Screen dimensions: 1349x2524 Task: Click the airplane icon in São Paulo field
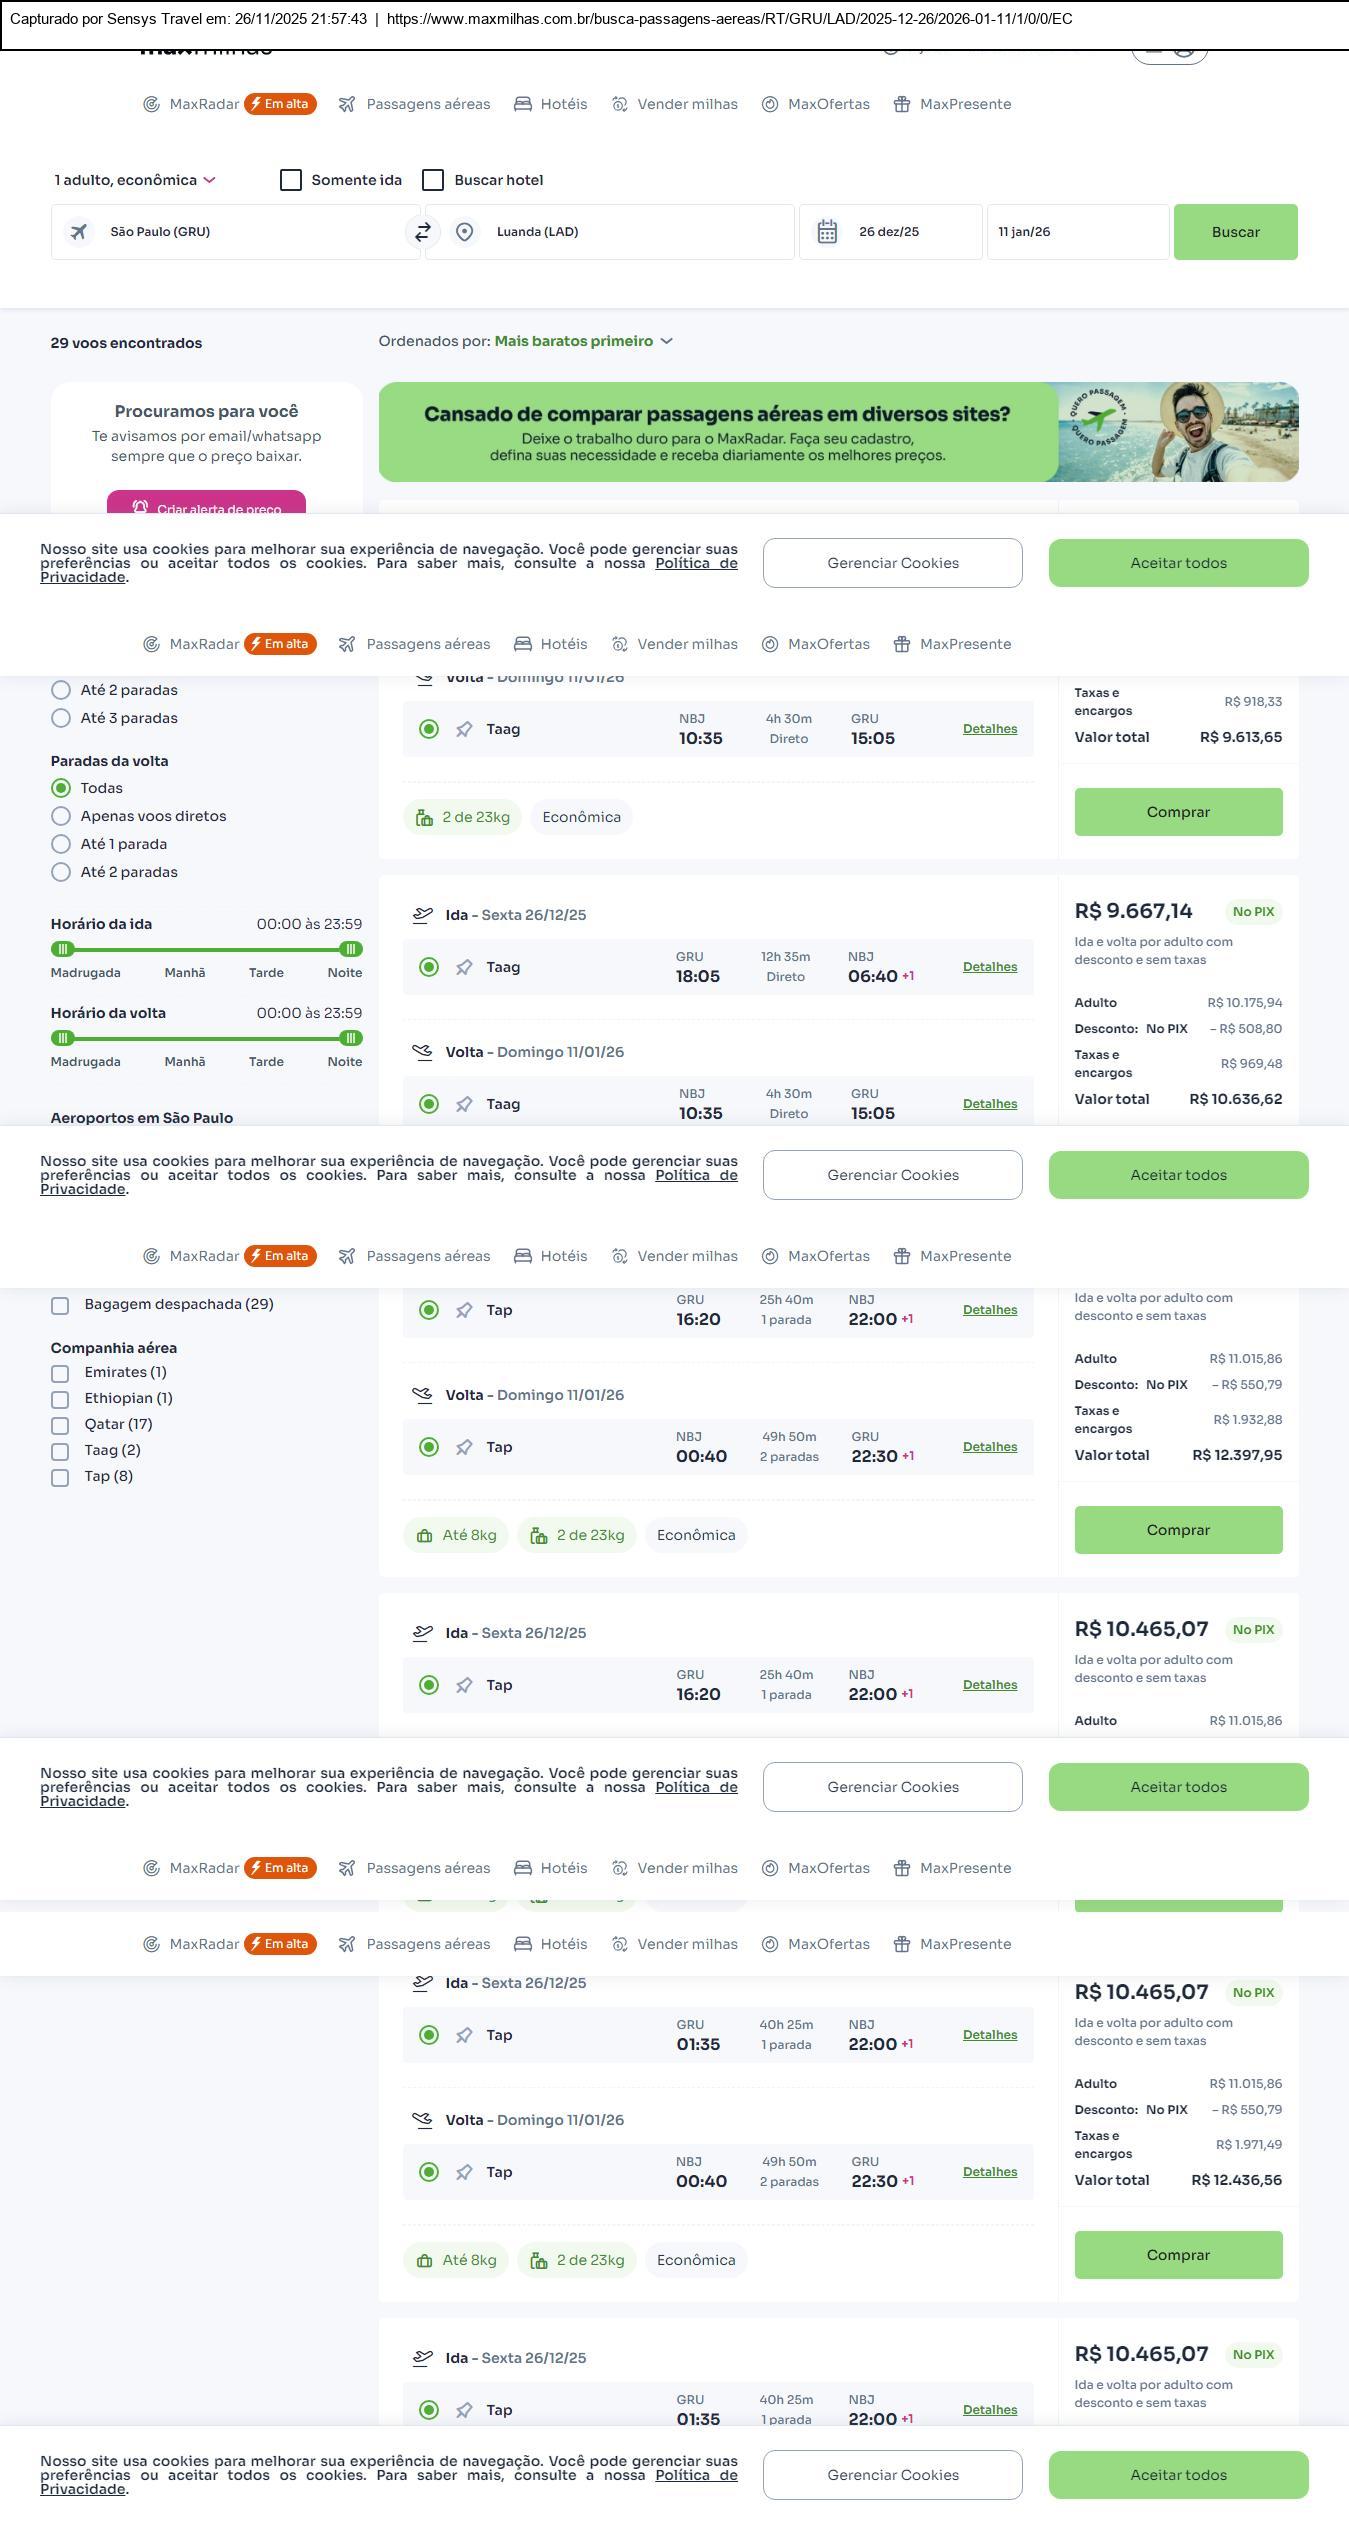(78, 232)
